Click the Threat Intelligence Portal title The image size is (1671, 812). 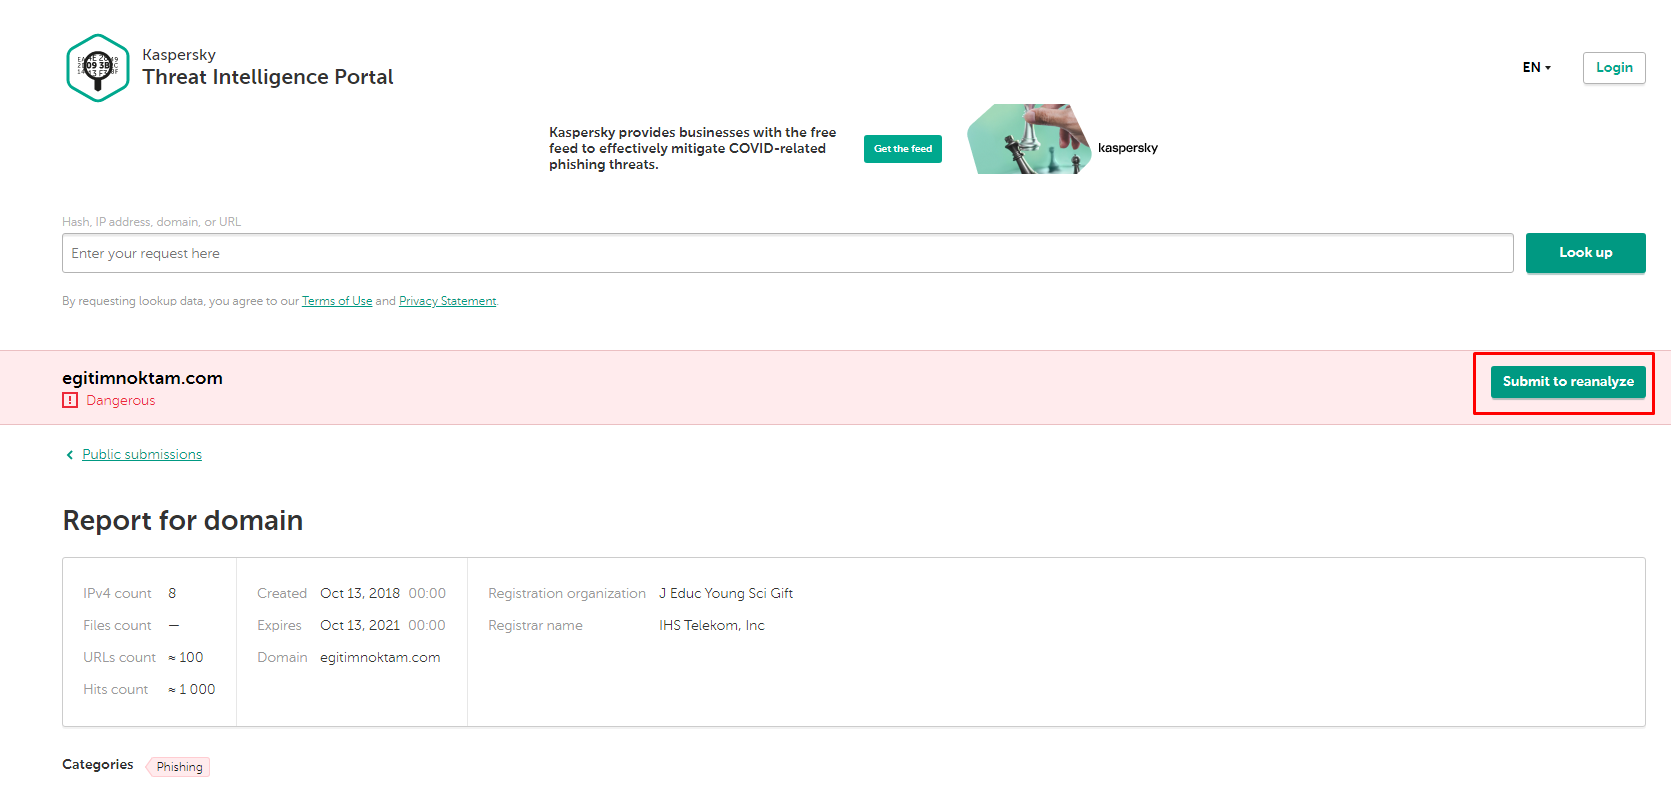tap(268, 77)
